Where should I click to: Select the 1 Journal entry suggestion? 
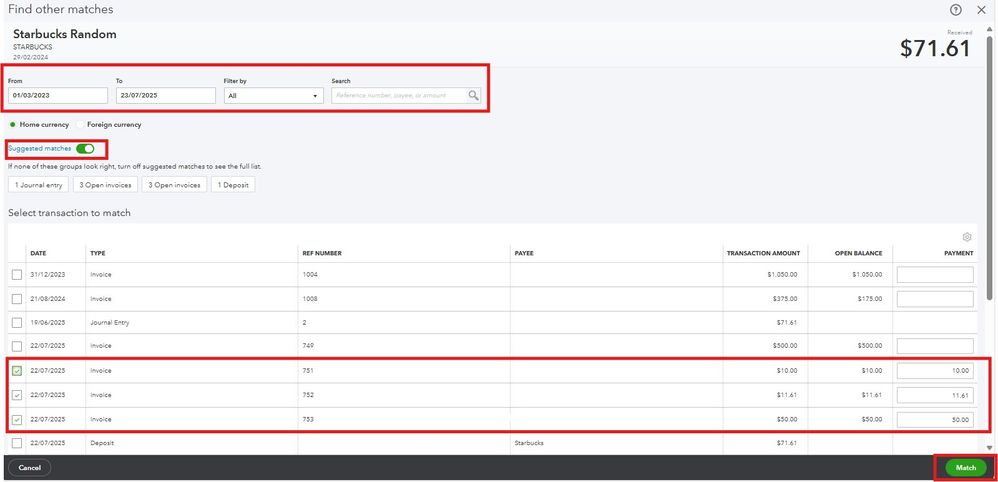click(38, 185)
